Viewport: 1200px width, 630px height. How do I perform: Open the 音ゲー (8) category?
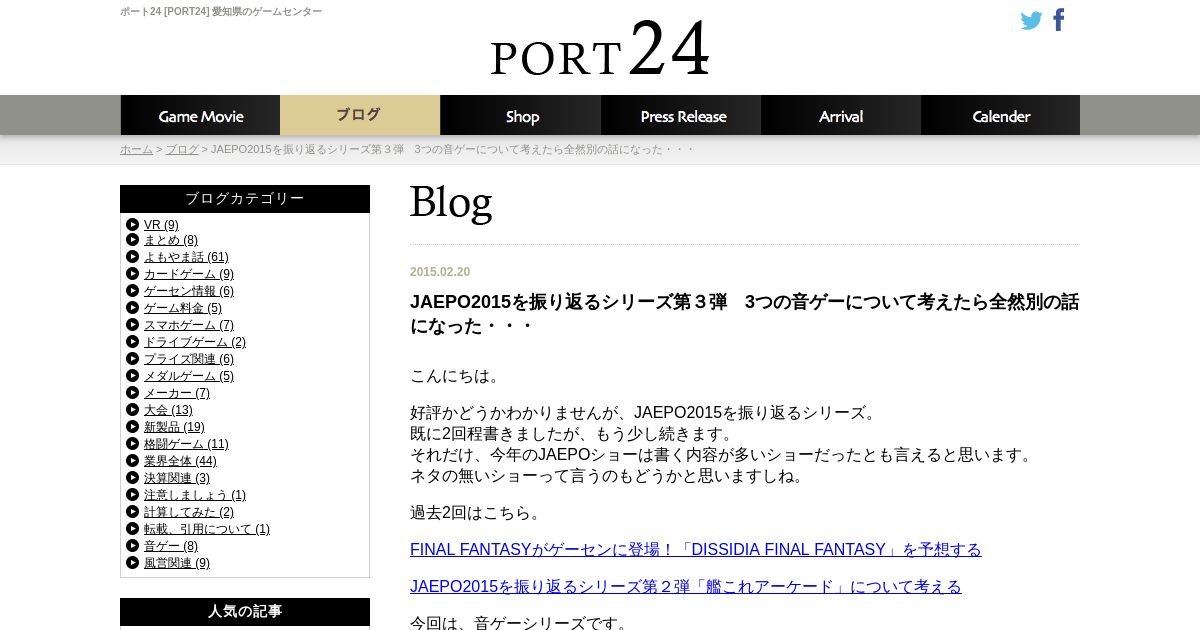tap(171, 546)
